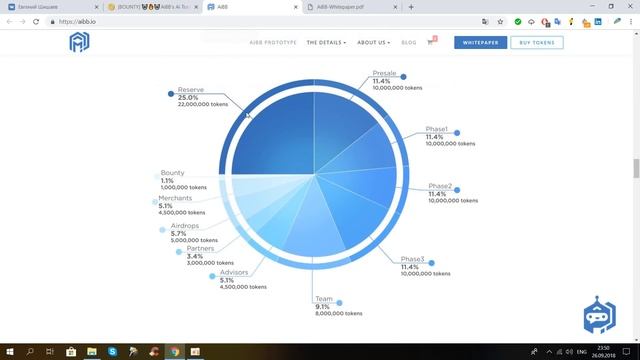Open Task View on the taskbar
This screenshot has width=640, height=360.
pos(50,351)
